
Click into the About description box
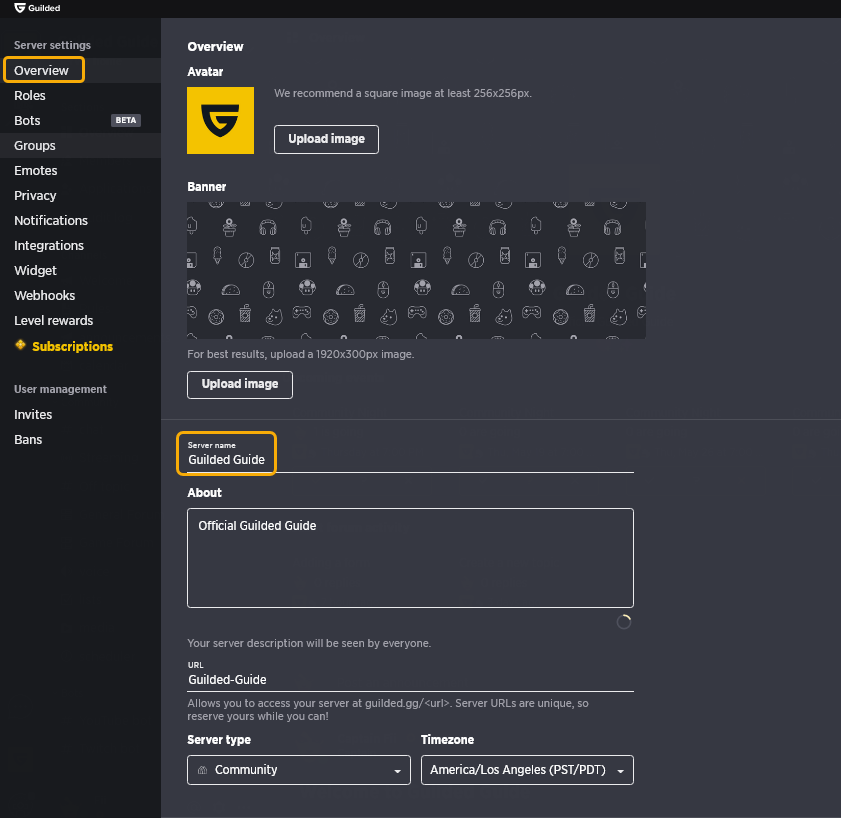click(410, 558)
